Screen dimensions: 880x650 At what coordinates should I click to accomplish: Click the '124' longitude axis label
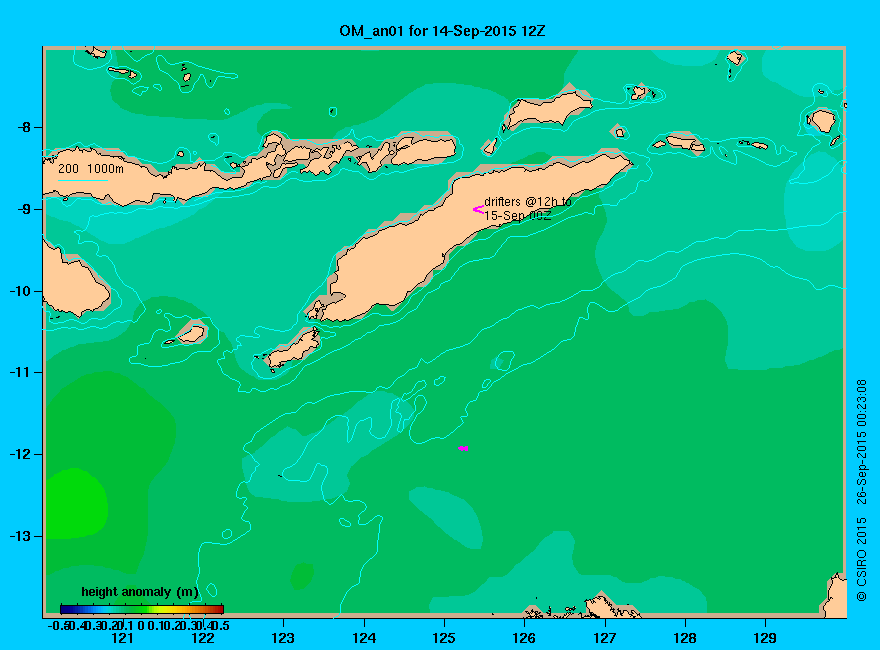(364, 638)
